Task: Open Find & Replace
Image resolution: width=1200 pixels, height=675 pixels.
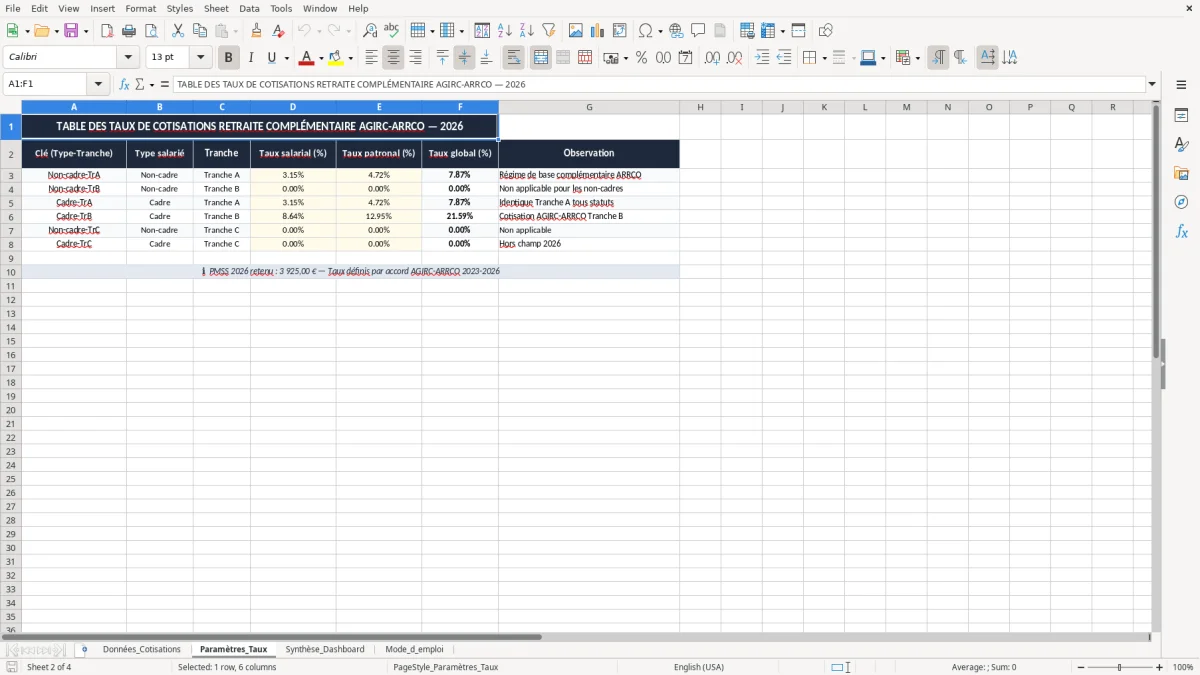Action: (x=370, y=31)
